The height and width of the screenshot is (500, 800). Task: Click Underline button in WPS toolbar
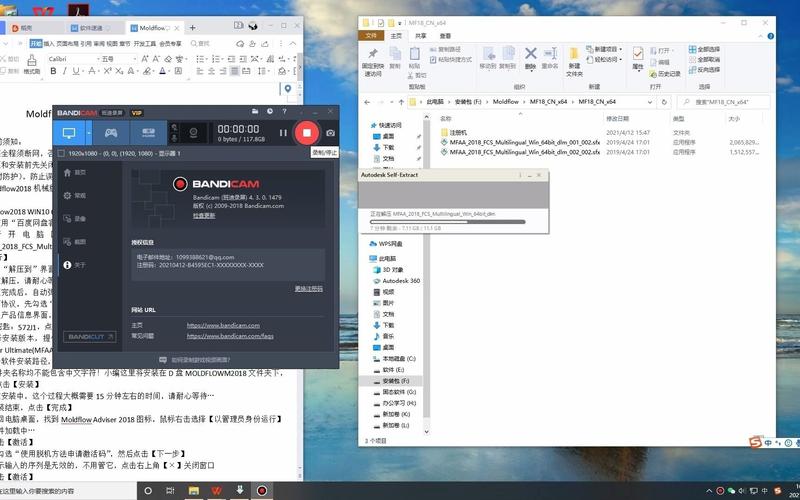pyautogui.click(x=76, y=71)
